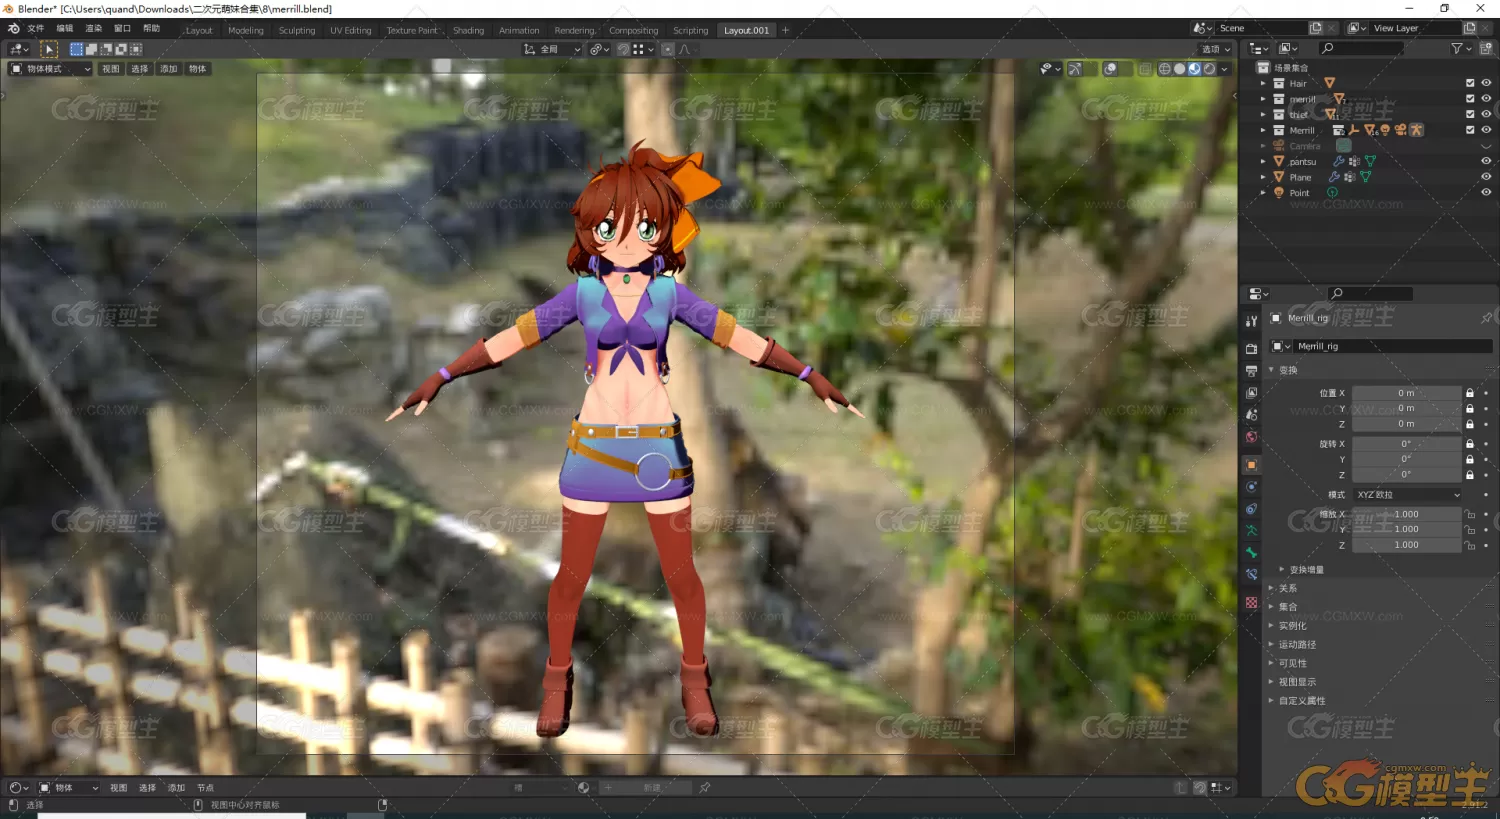1500x819 pixels.
Task: Toggle proportional editing button
Action: click(667, 49)
